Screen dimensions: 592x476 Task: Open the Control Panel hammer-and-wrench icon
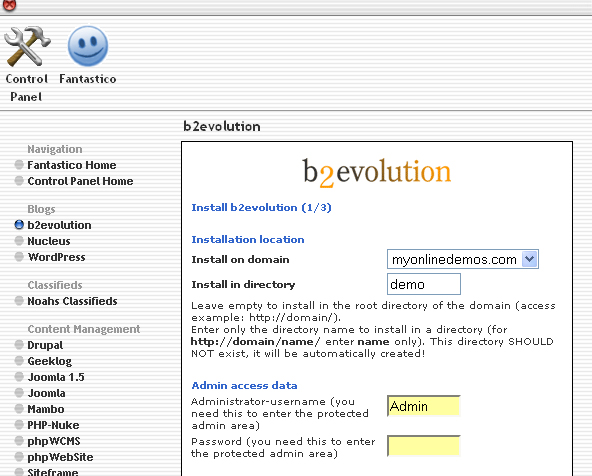[x=27, y=46]
